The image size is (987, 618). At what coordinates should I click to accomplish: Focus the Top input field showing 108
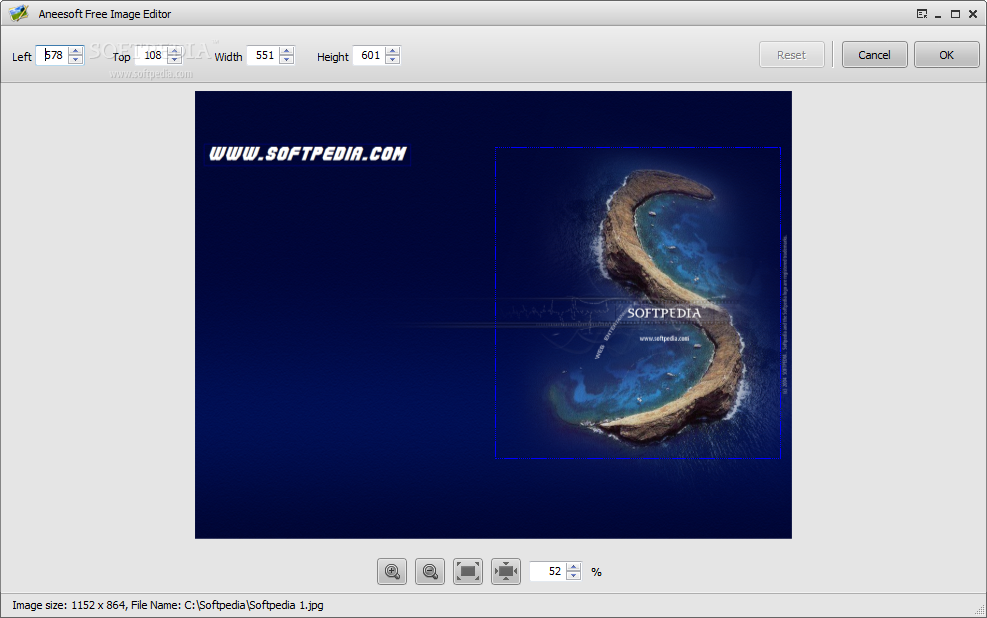[152, 55]
